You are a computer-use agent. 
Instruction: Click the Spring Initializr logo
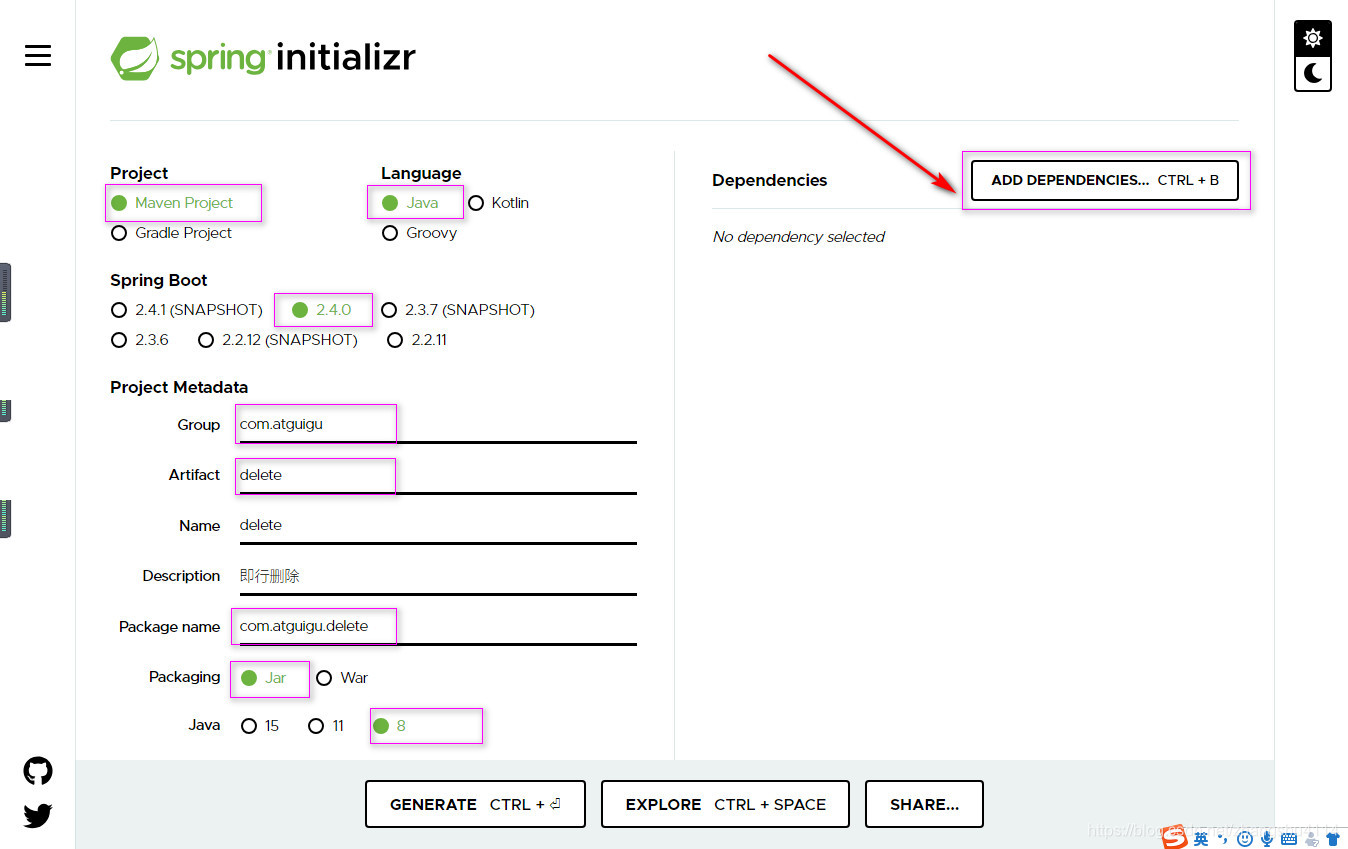(x=263, y=58)
